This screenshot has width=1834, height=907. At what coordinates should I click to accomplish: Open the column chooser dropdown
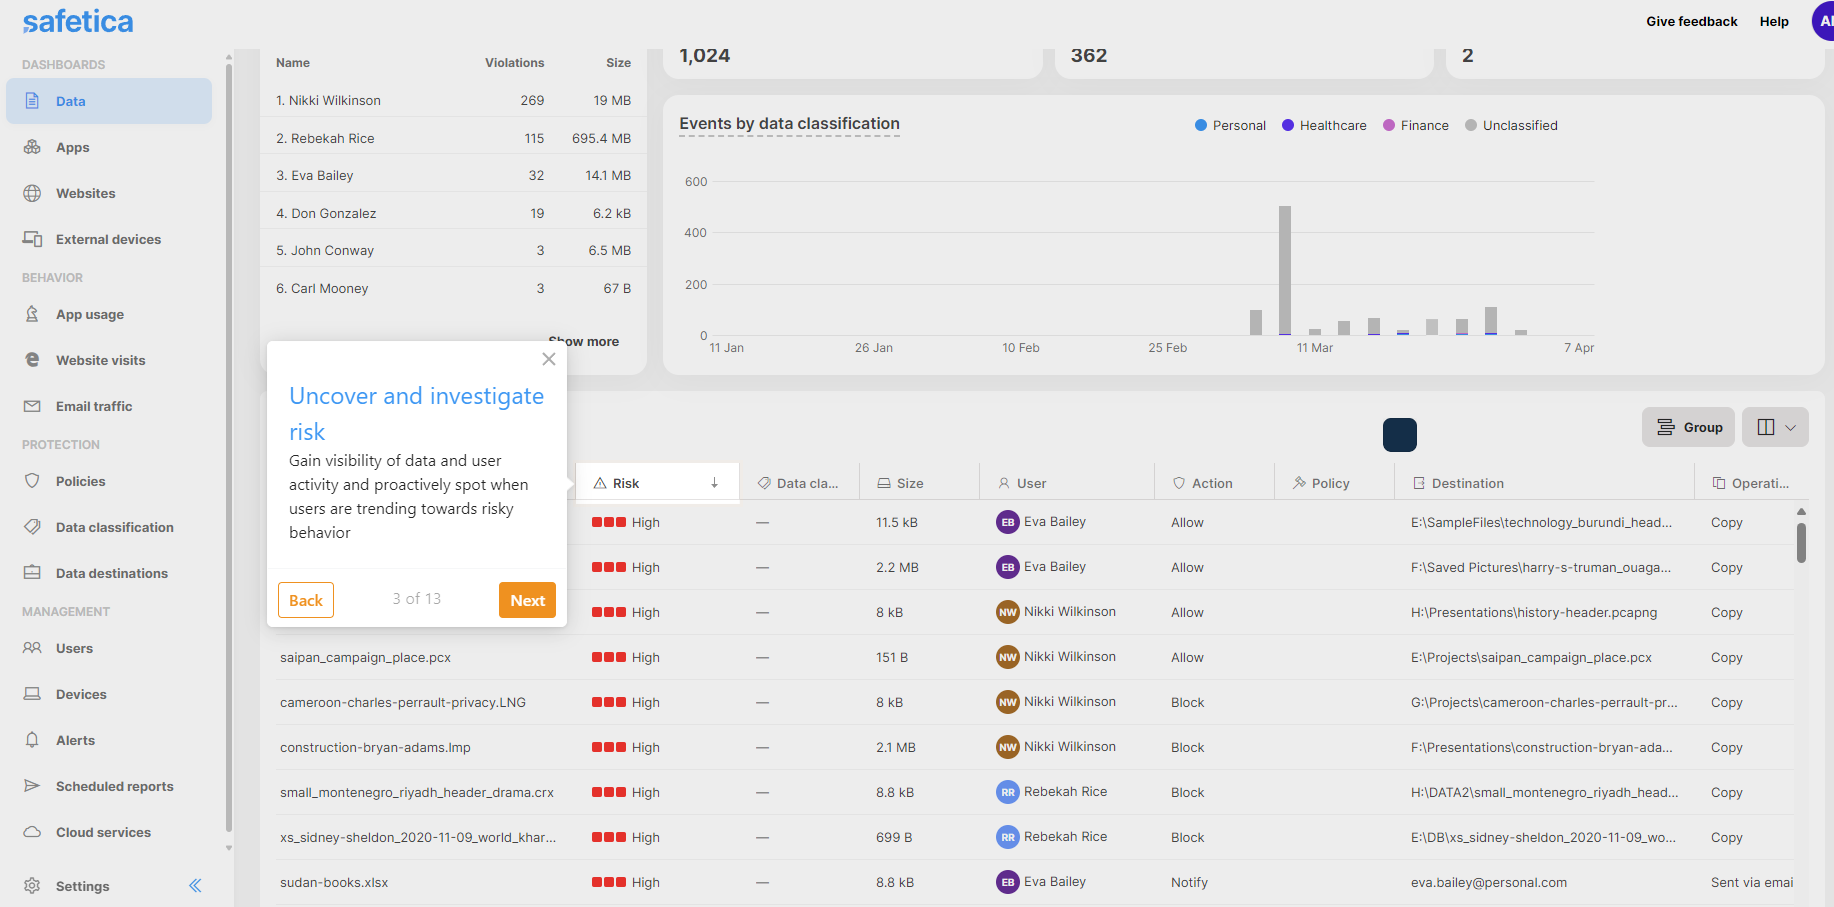[1775, 427]
